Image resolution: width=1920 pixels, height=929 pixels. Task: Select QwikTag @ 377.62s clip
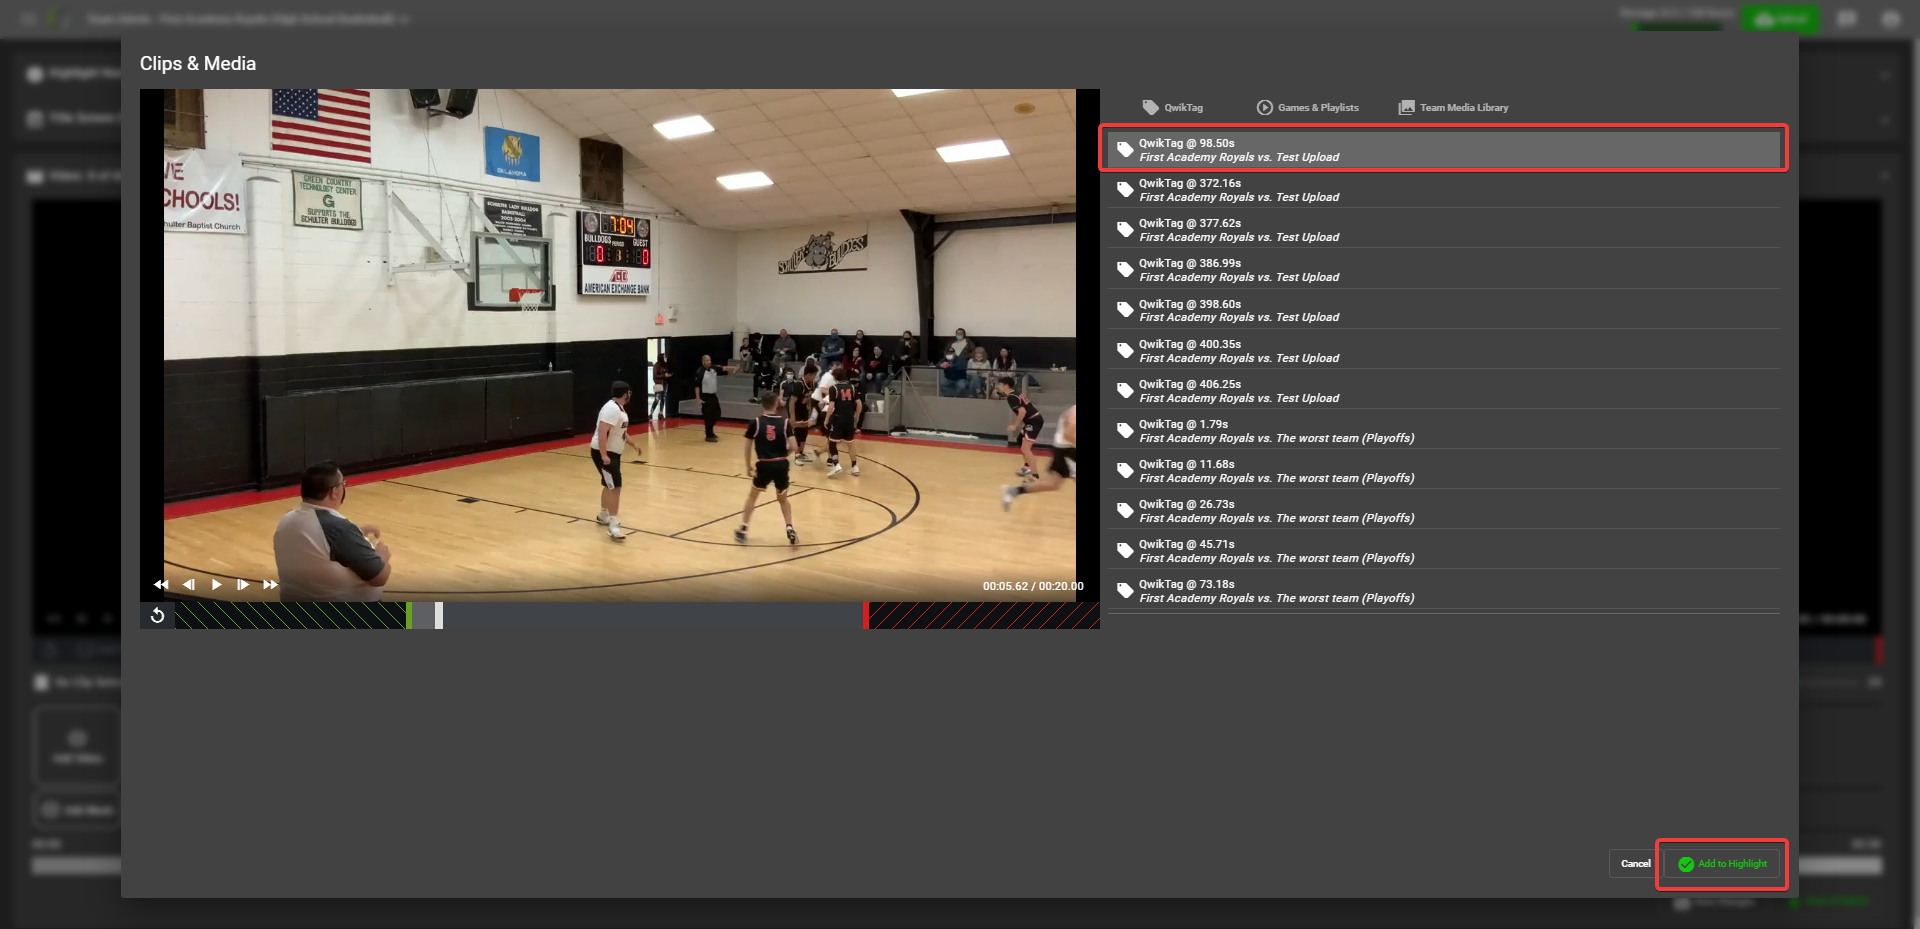(1444, 230)
